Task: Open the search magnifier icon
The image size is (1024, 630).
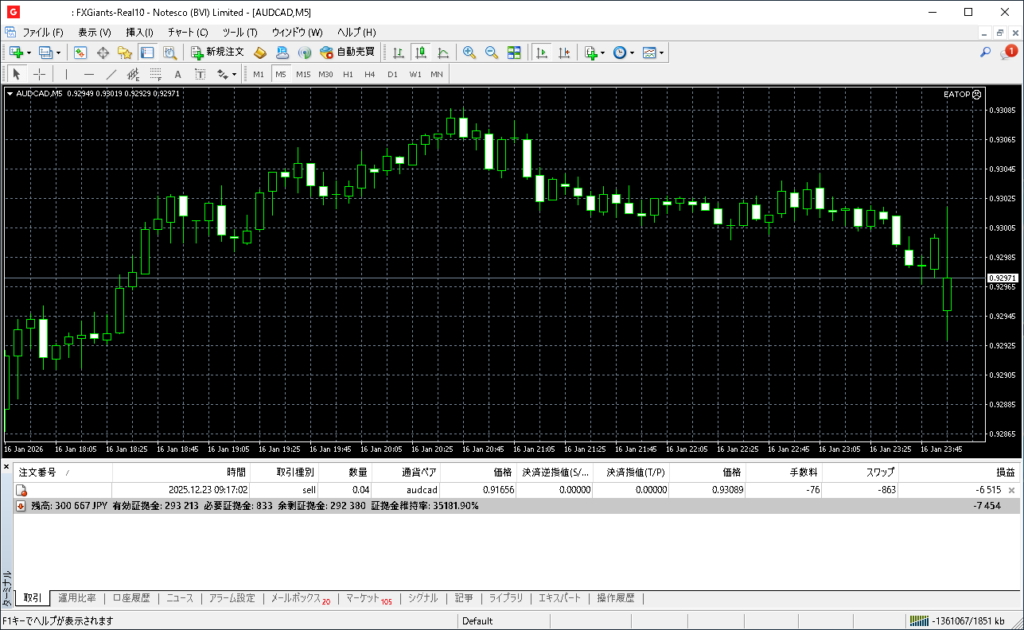Action: tap(985, 52)
